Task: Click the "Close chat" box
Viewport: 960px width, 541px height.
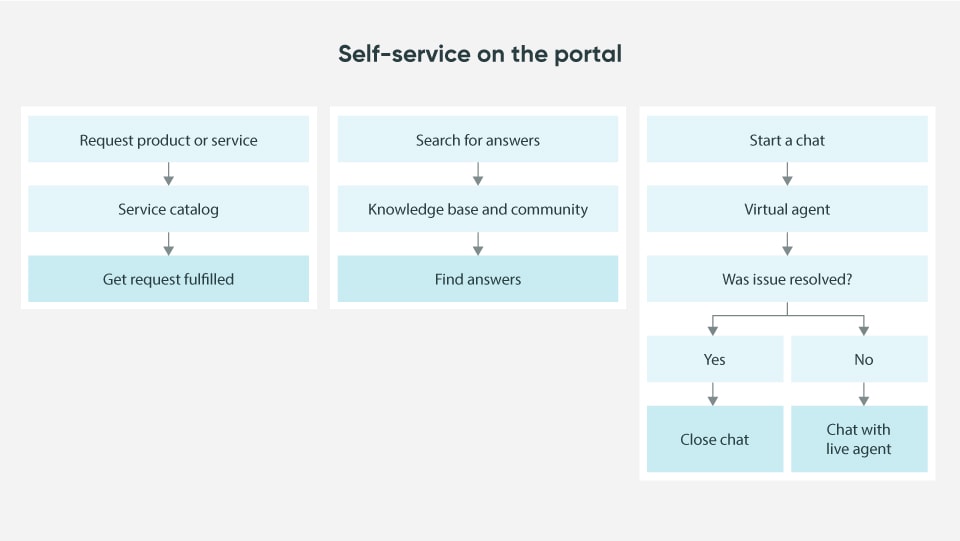Action: point(714,439)
